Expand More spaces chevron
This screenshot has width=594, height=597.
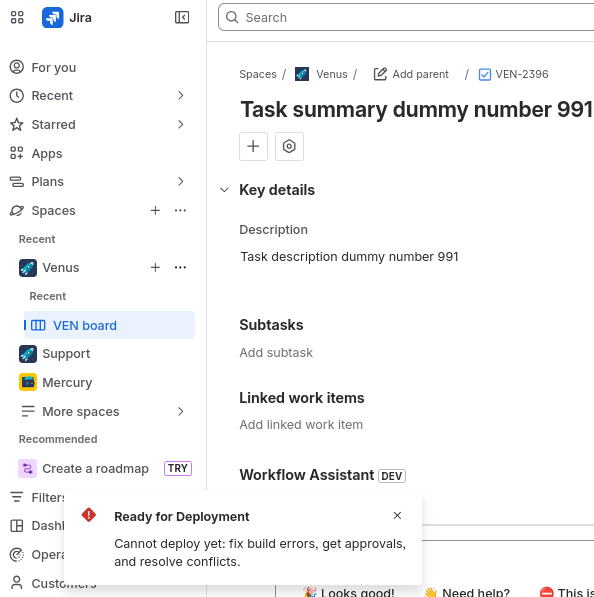(181, 412)
